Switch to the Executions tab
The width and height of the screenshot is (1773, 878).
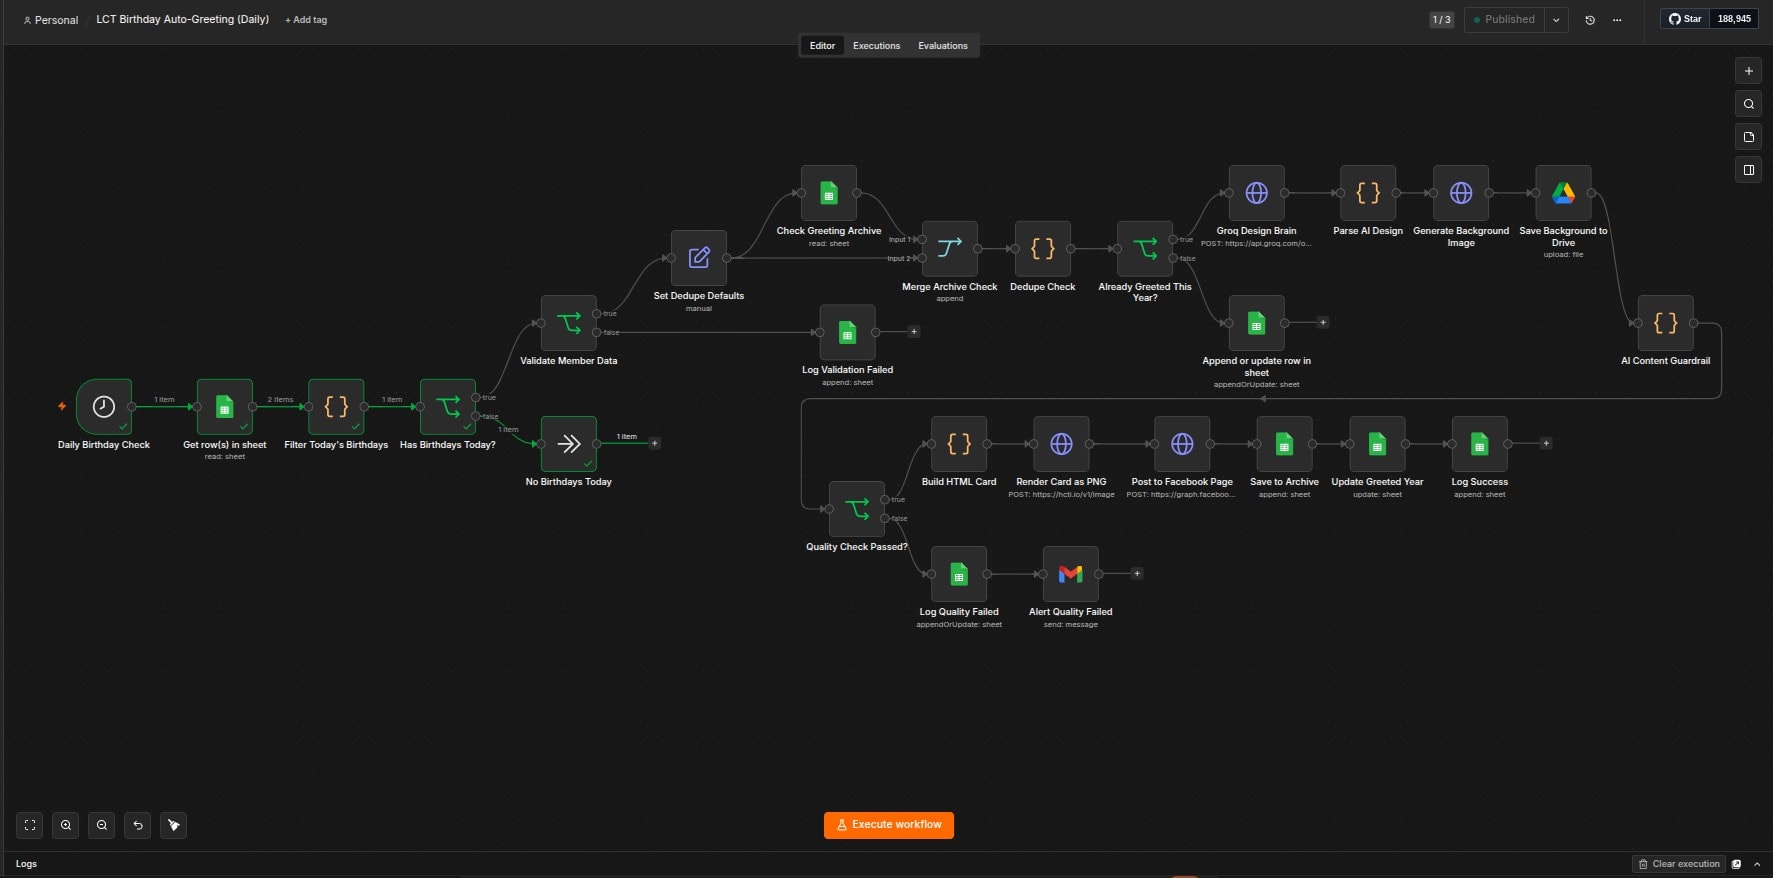tap(876, 46)
